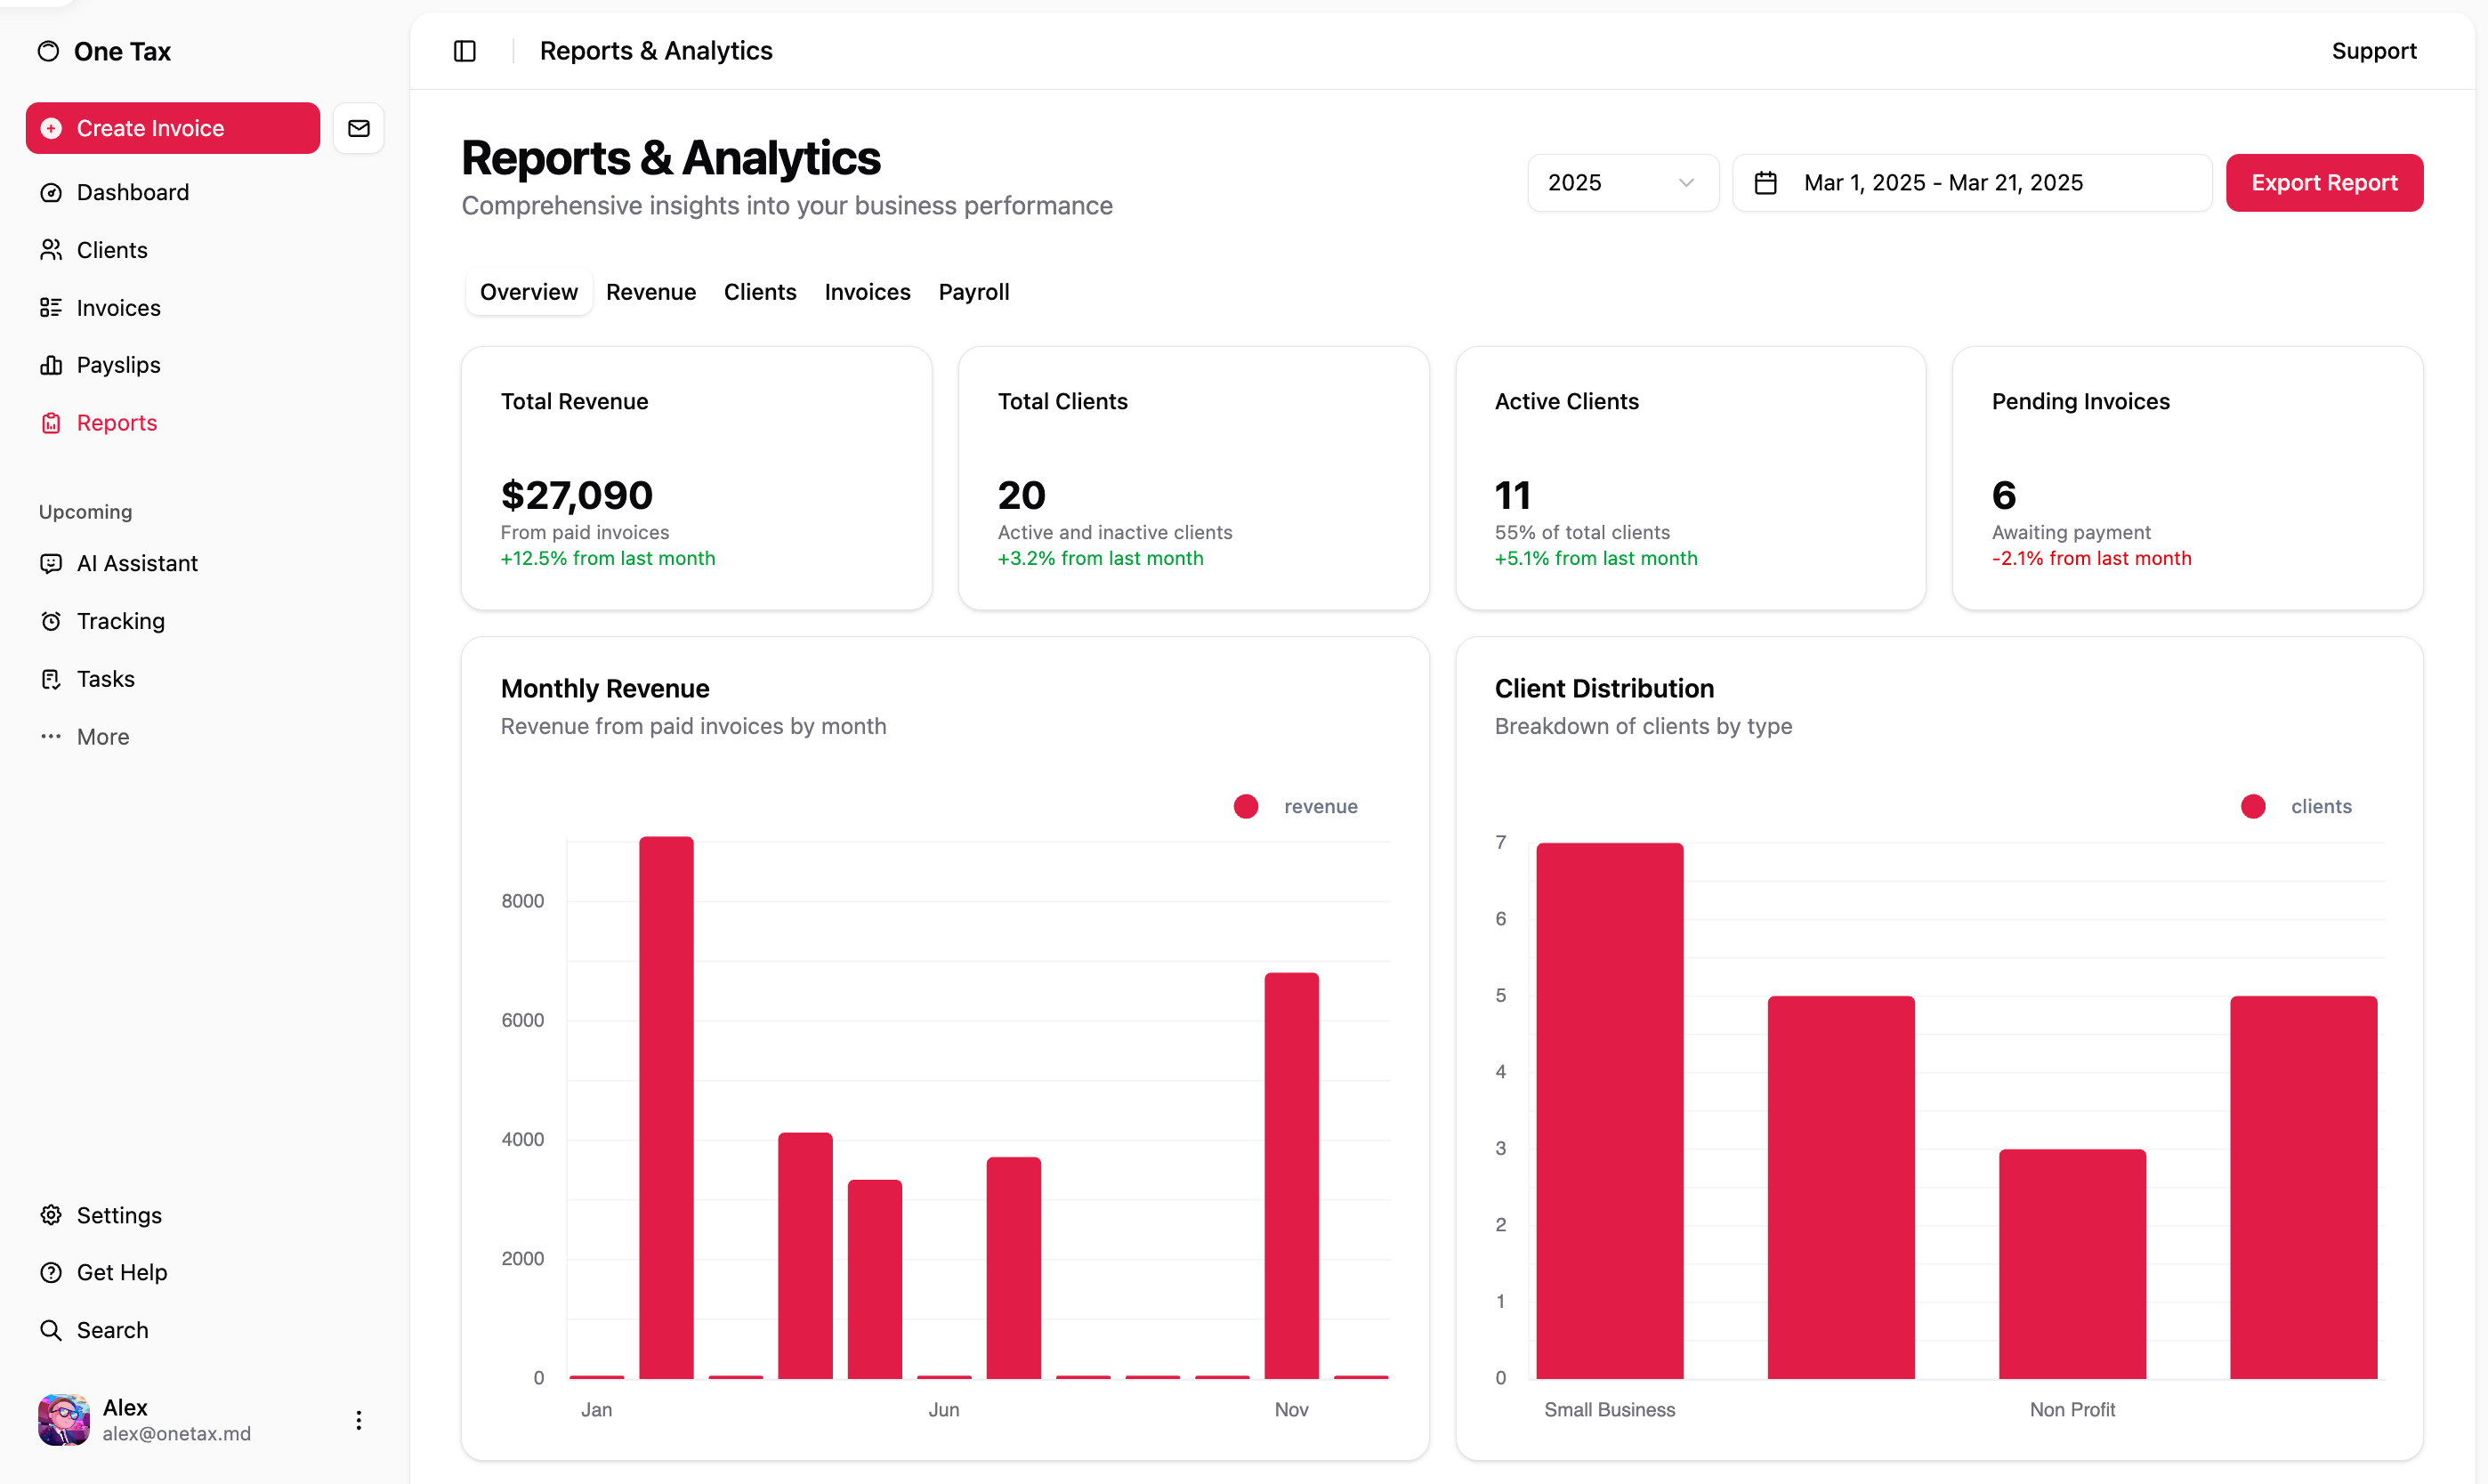Open Tasks from the sidebar
The image size is (2488, 1484).
coord(105,679)
